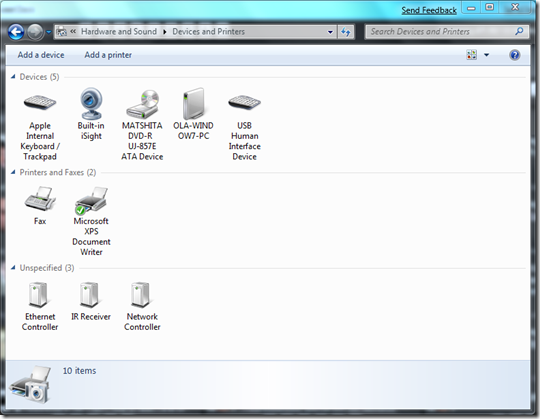The width and height of the screenshot is (540, 419).
Task: Expand the breadcrumb double chevron
Action: click(73, 31)
